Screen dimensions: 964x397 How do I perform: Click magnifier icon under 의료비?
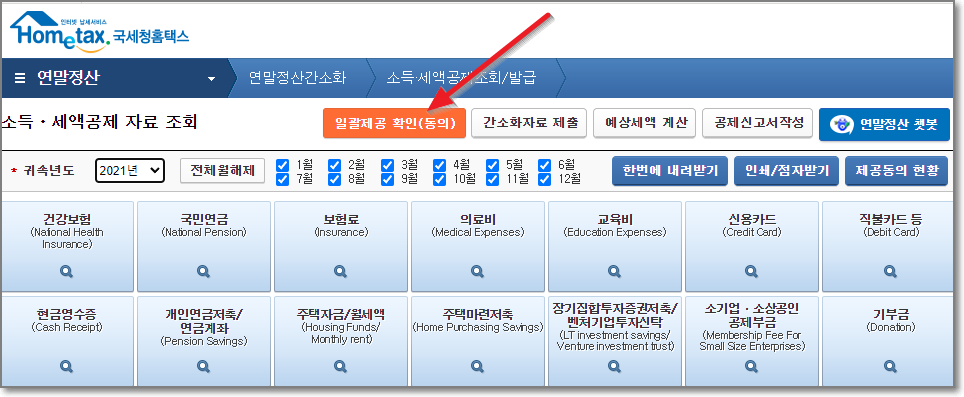(478, 271)
